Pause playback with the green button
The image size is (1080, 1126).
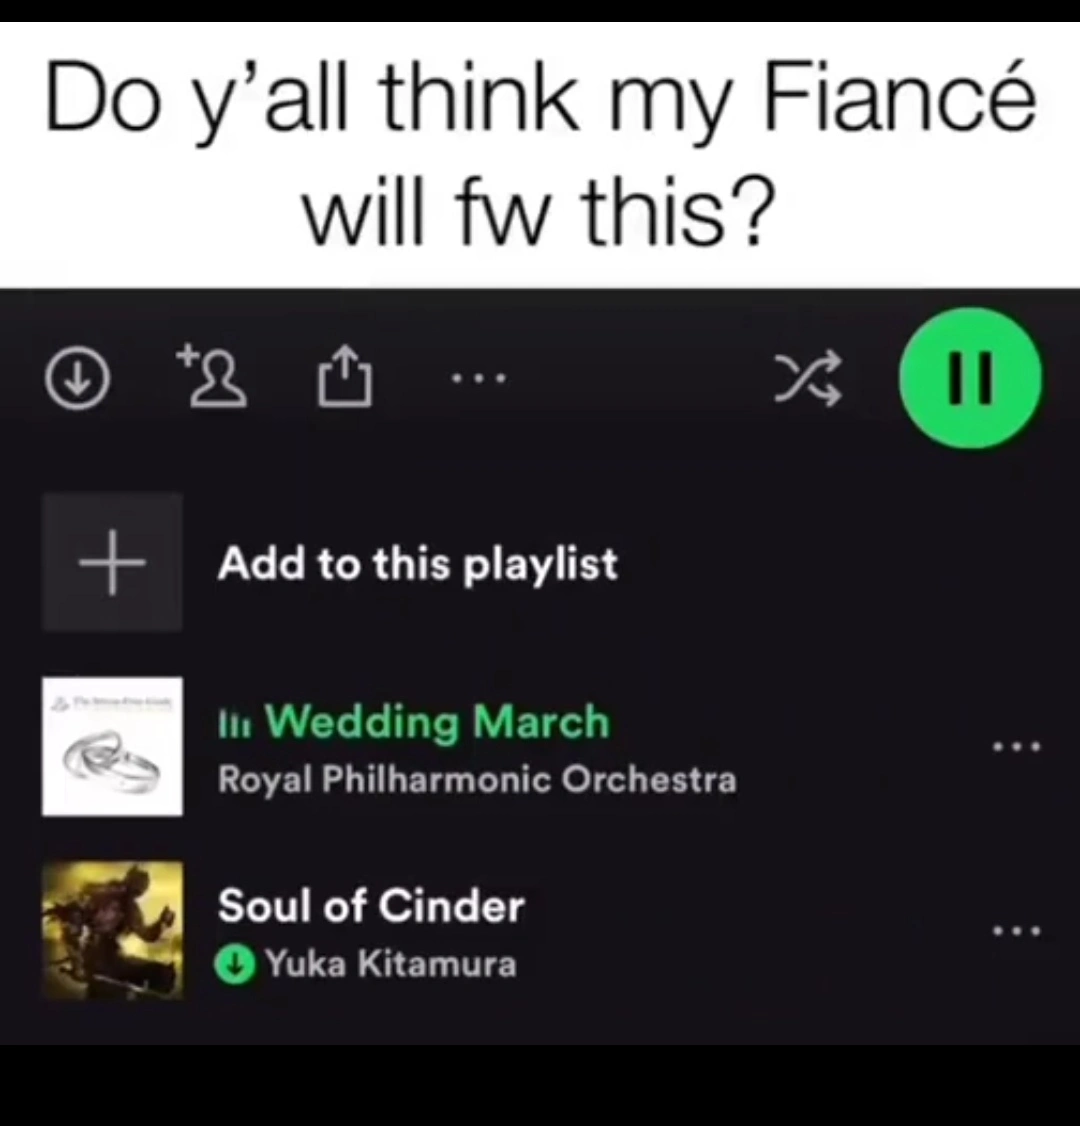coord(970,378)
